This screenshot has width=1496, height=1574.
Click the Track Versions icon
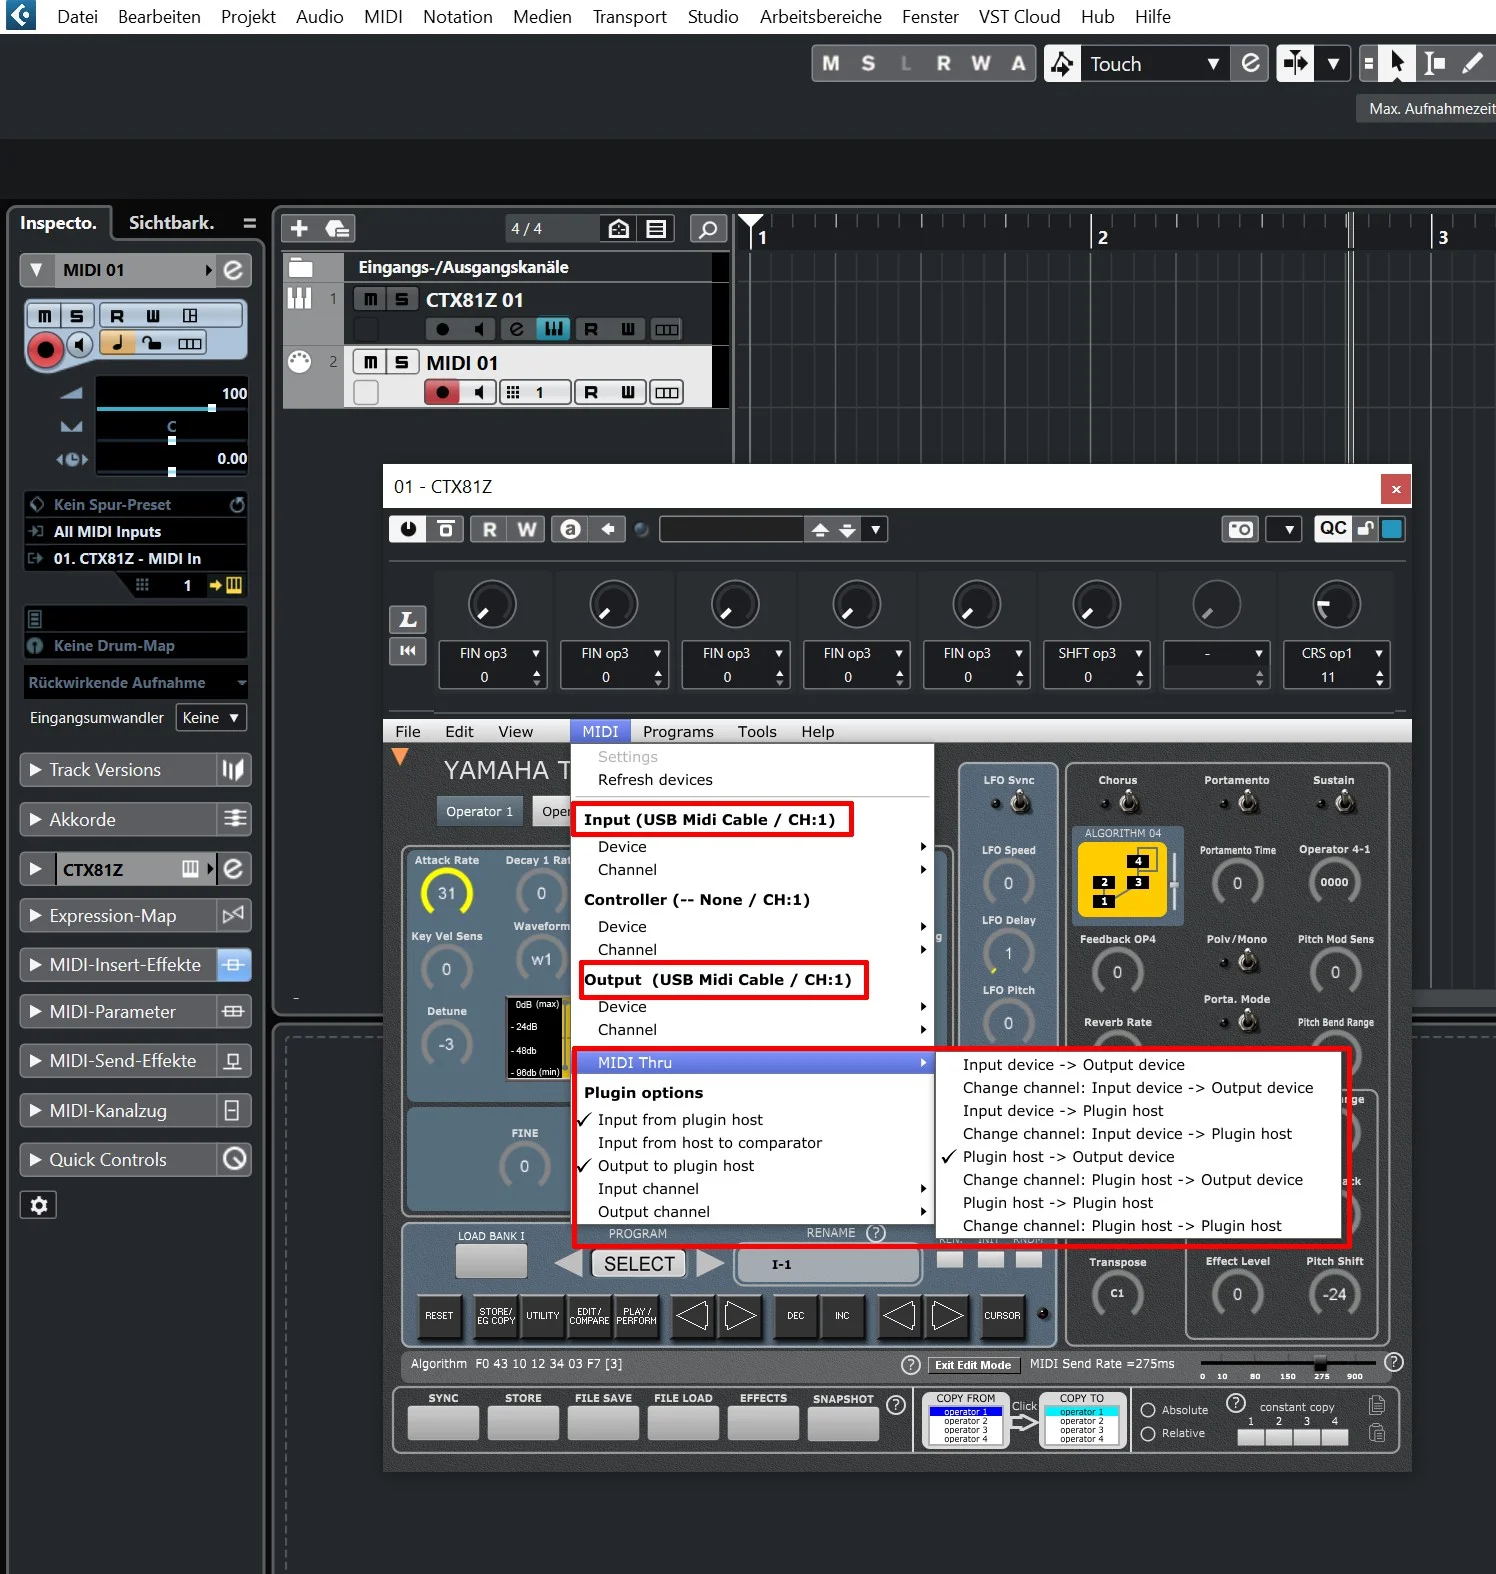pyautogui.click(x=233, y=770)
